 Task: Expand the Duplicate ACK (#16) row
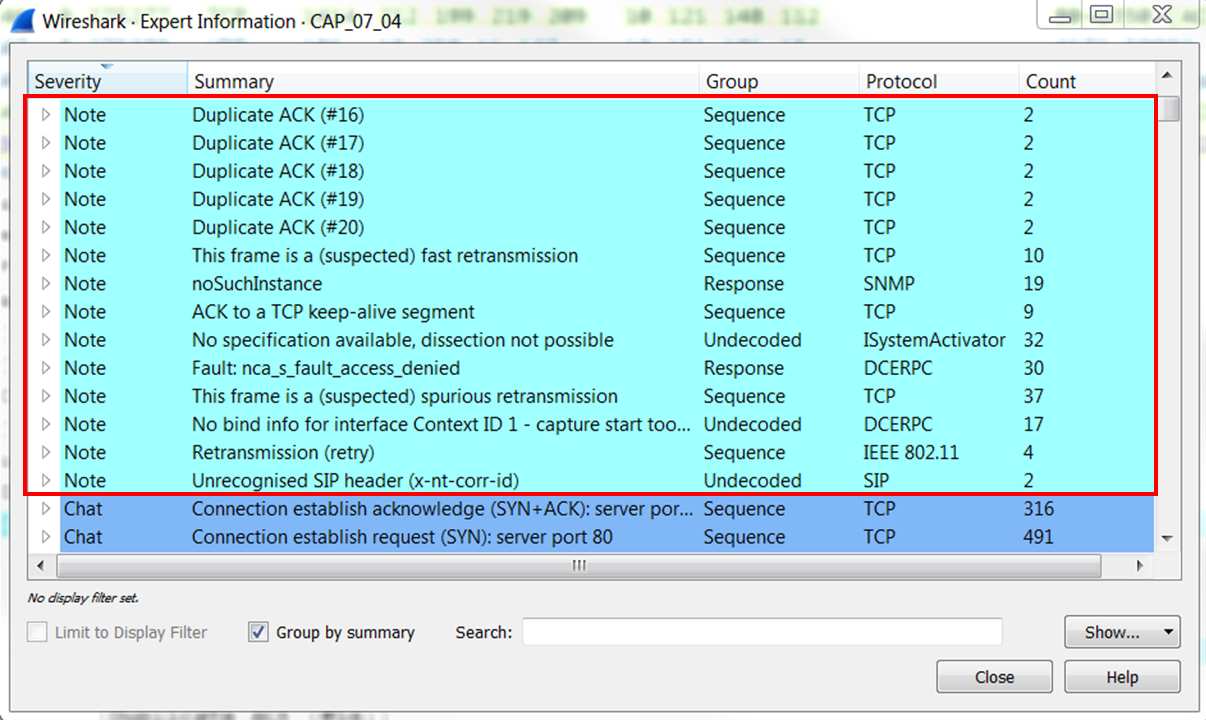click(x=45, y=115)
